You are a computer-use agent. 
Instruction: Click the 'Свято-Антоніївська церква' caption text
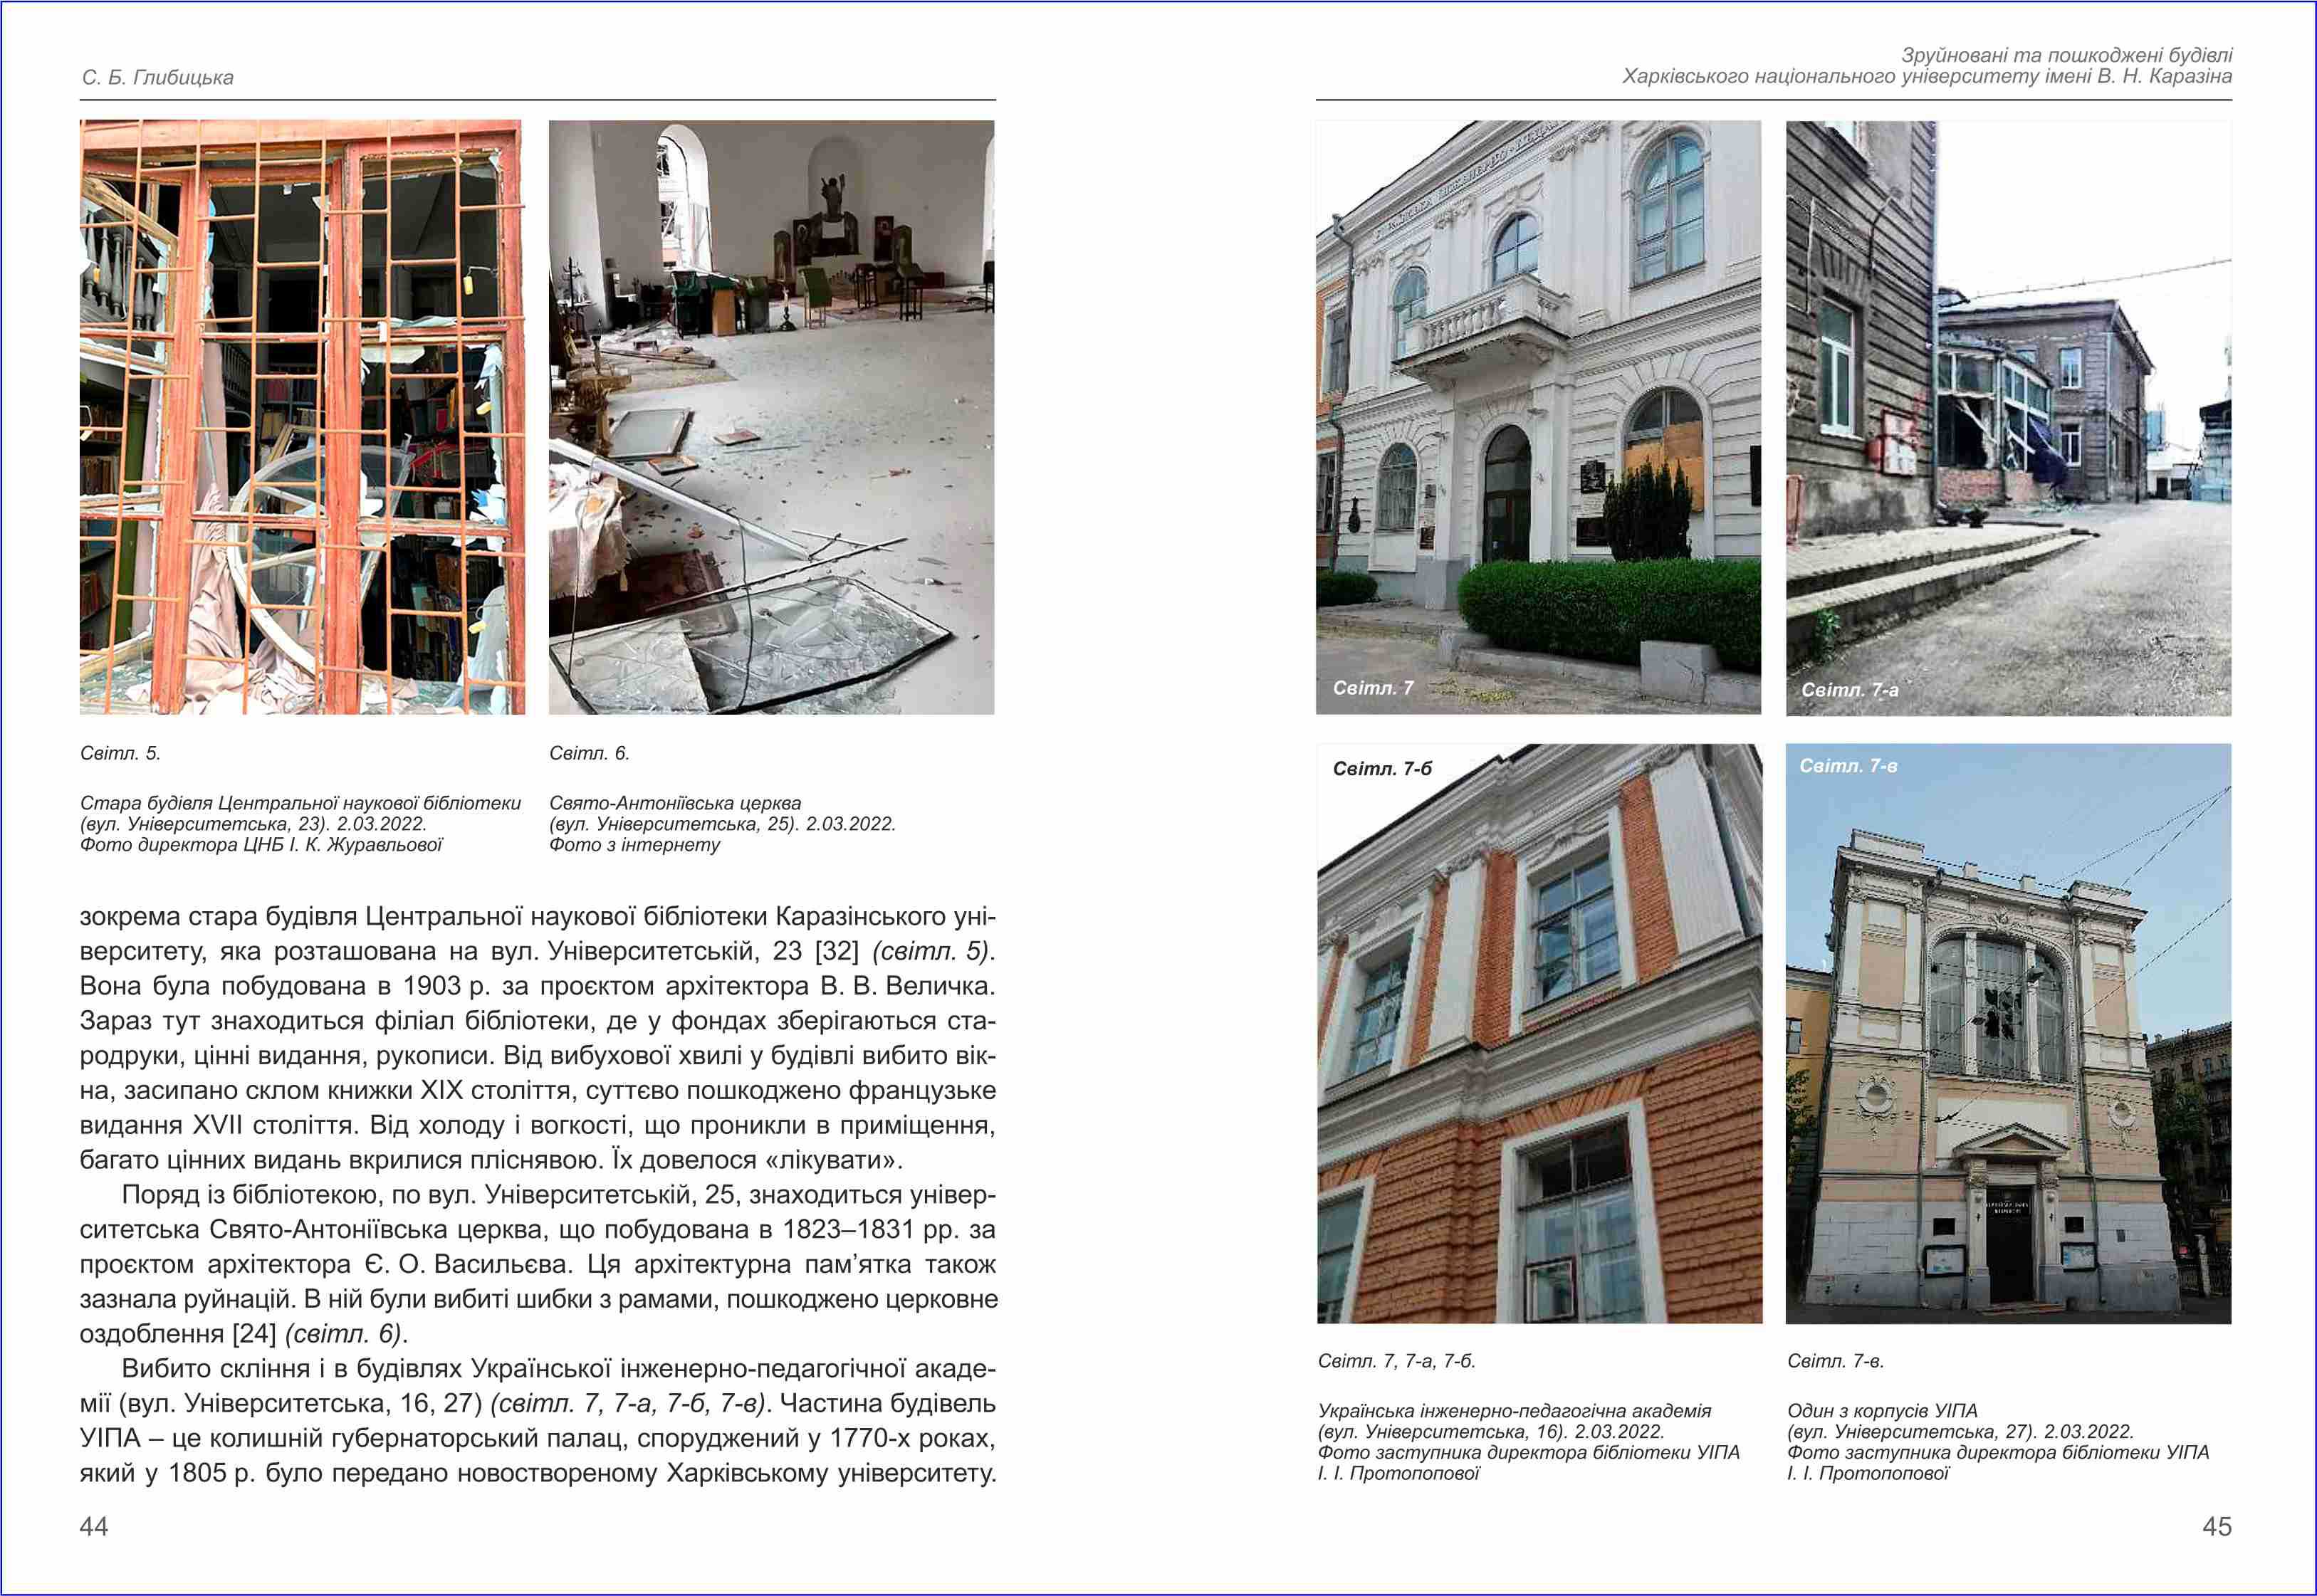675,803
